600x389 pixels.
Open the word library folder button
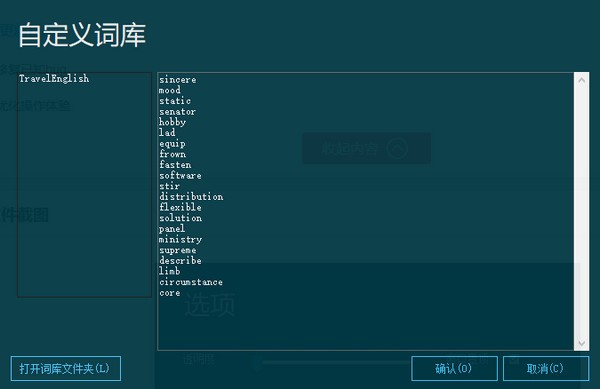[66, 368]
